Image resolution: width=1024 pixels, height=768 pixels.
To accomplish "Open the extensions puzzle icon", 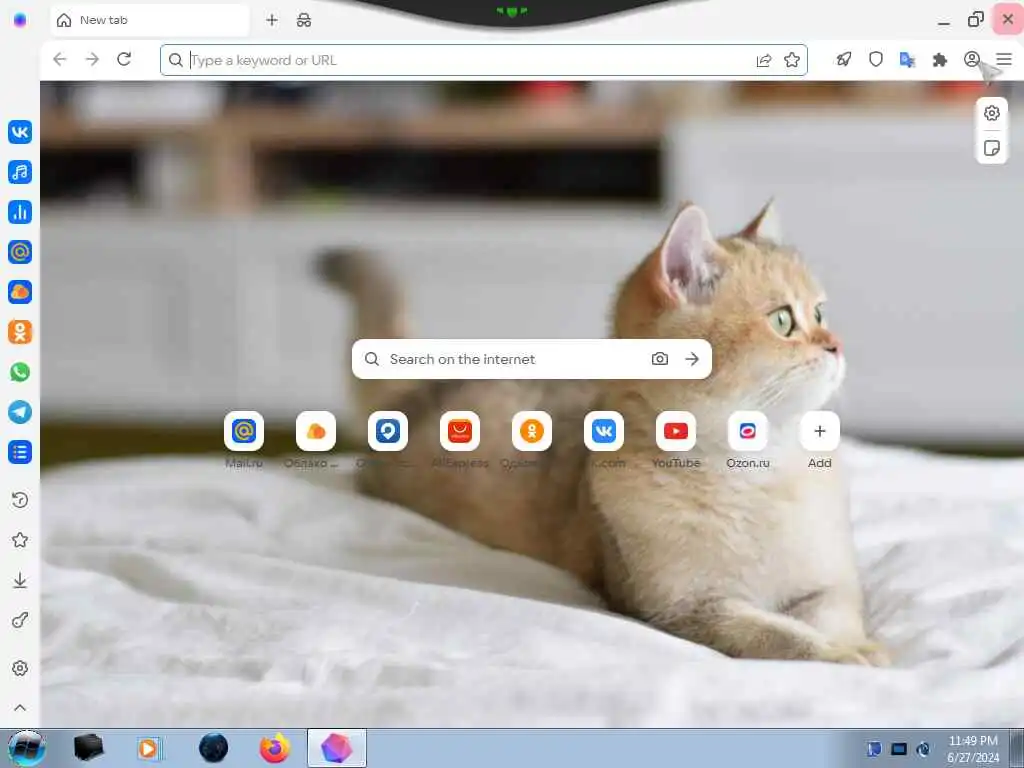I will coord(940,59).
